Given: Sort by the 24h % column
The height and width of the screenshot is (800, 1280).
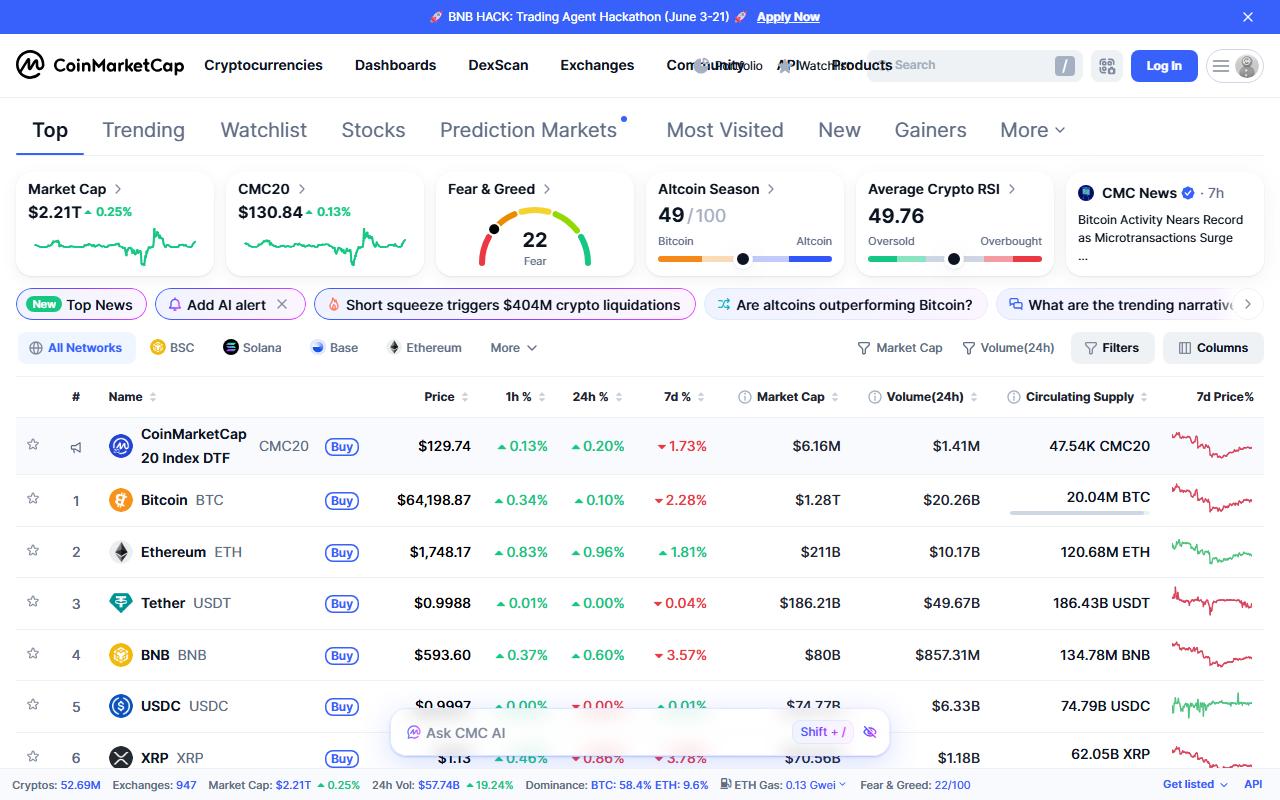Looking at the screenshot, I should coord(597,397).
